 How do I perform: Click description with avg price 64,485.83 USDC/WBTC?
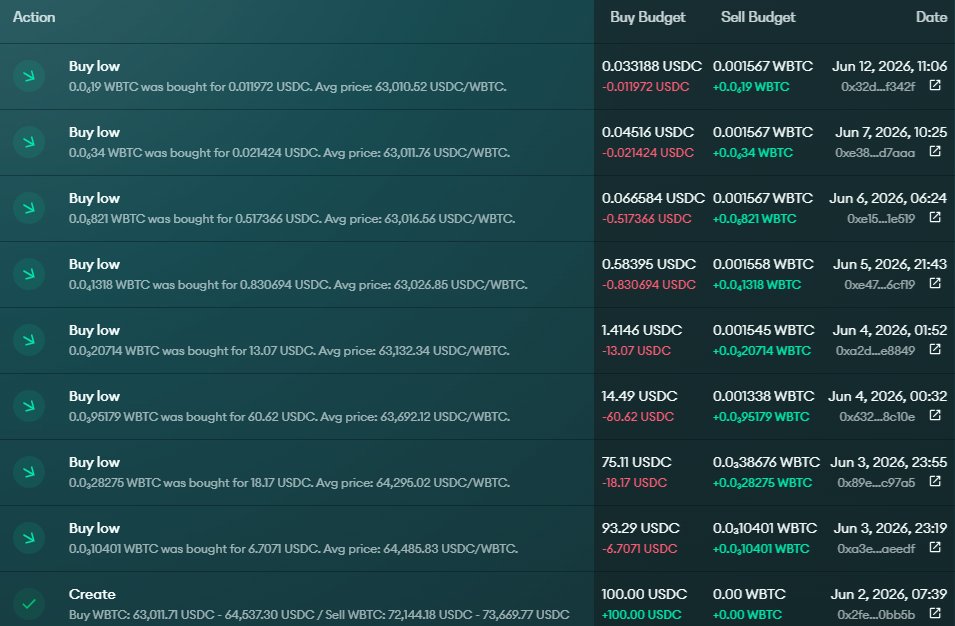tap(293, 549)
